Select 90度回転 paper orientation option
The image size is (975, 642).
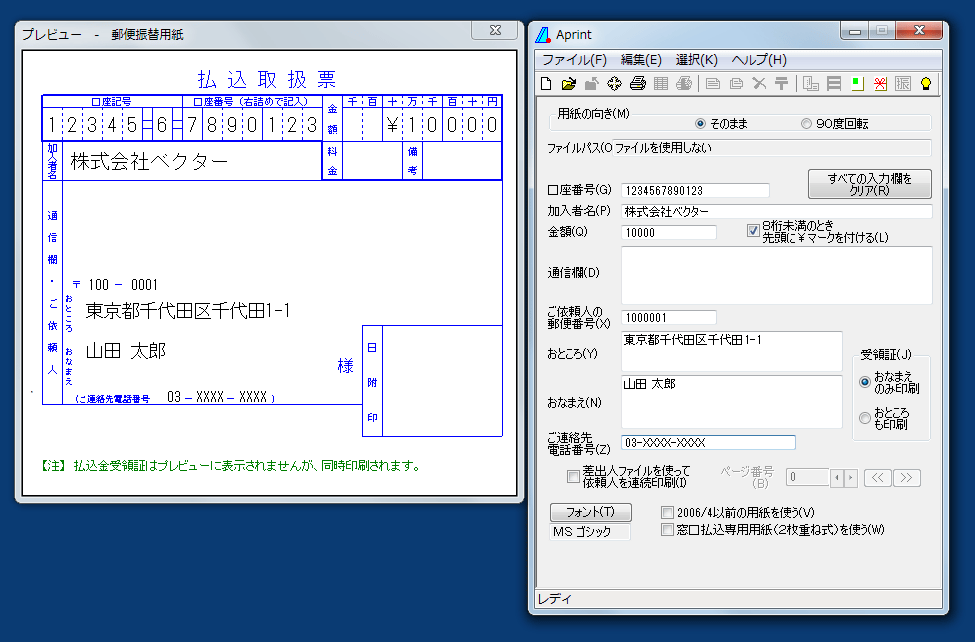click(834, 124)
